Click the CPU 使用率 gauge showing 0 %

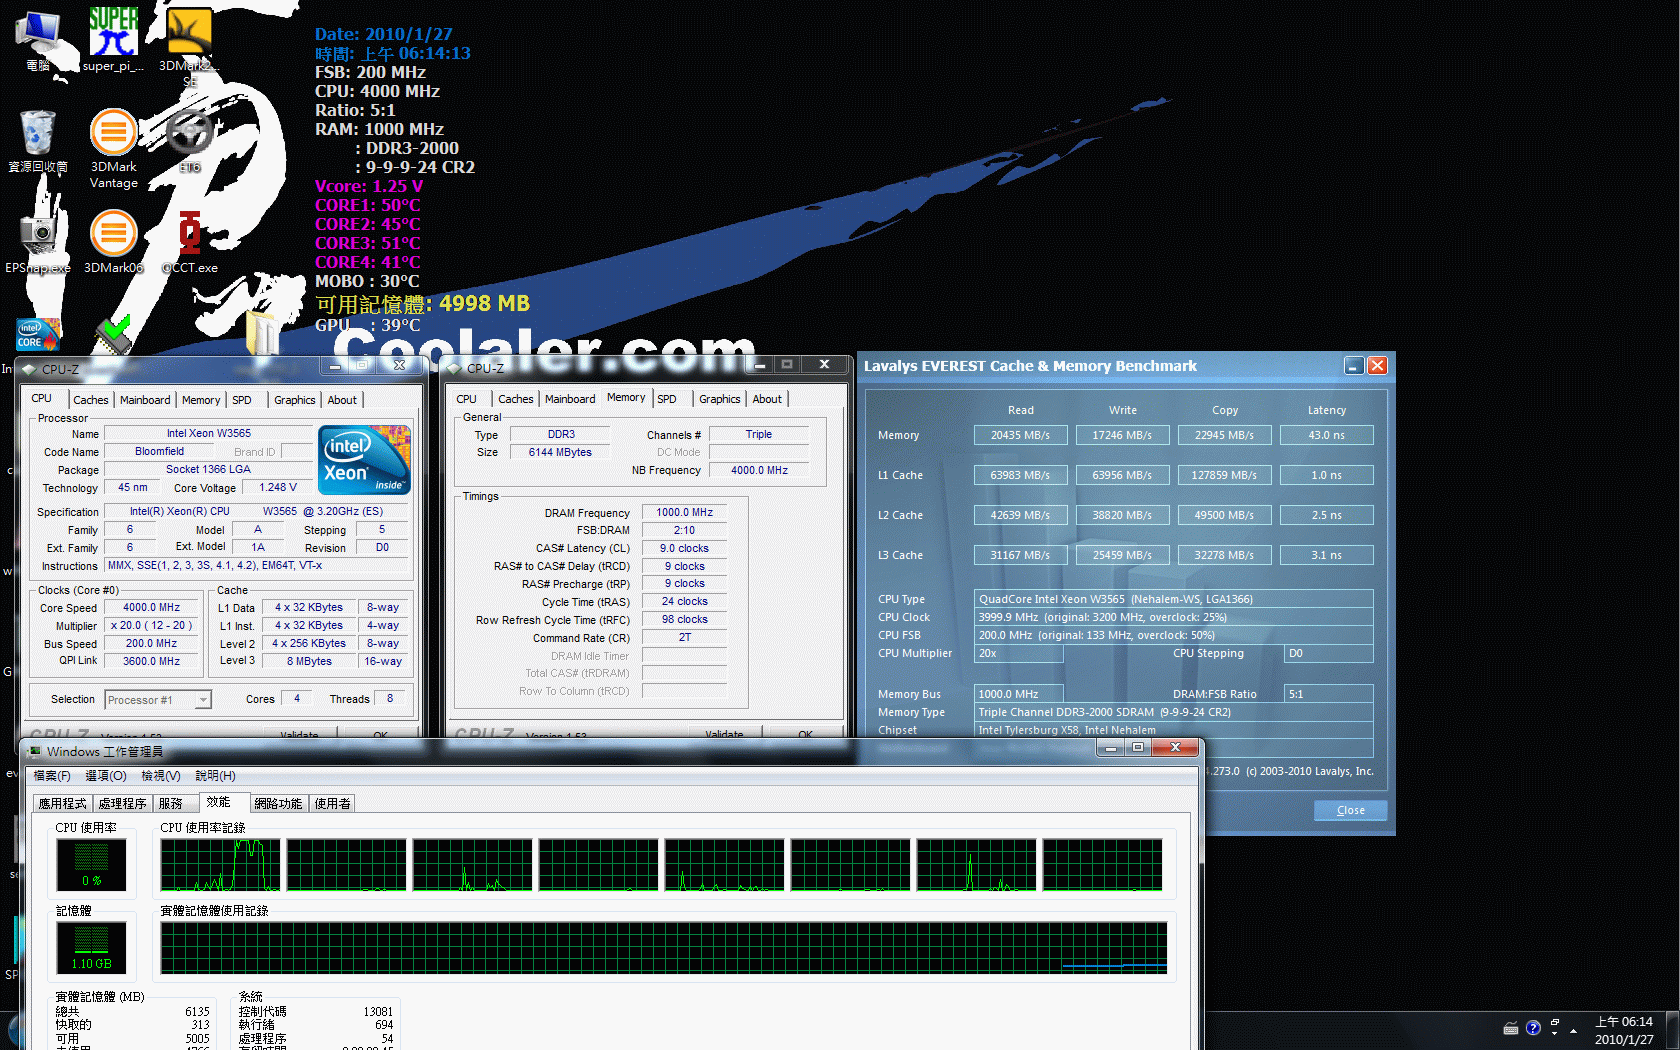pos(91,865)
